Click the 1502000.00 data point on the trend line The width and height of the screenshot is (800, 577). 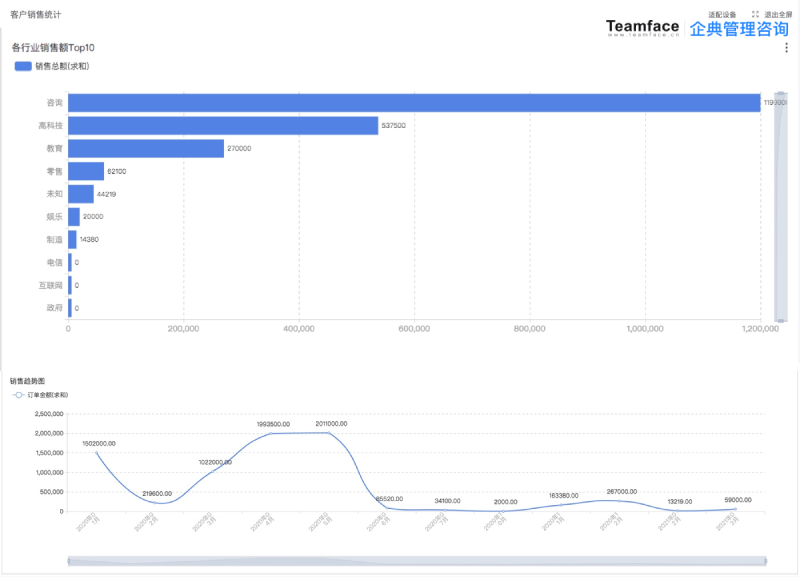click(x=96, y=453)
